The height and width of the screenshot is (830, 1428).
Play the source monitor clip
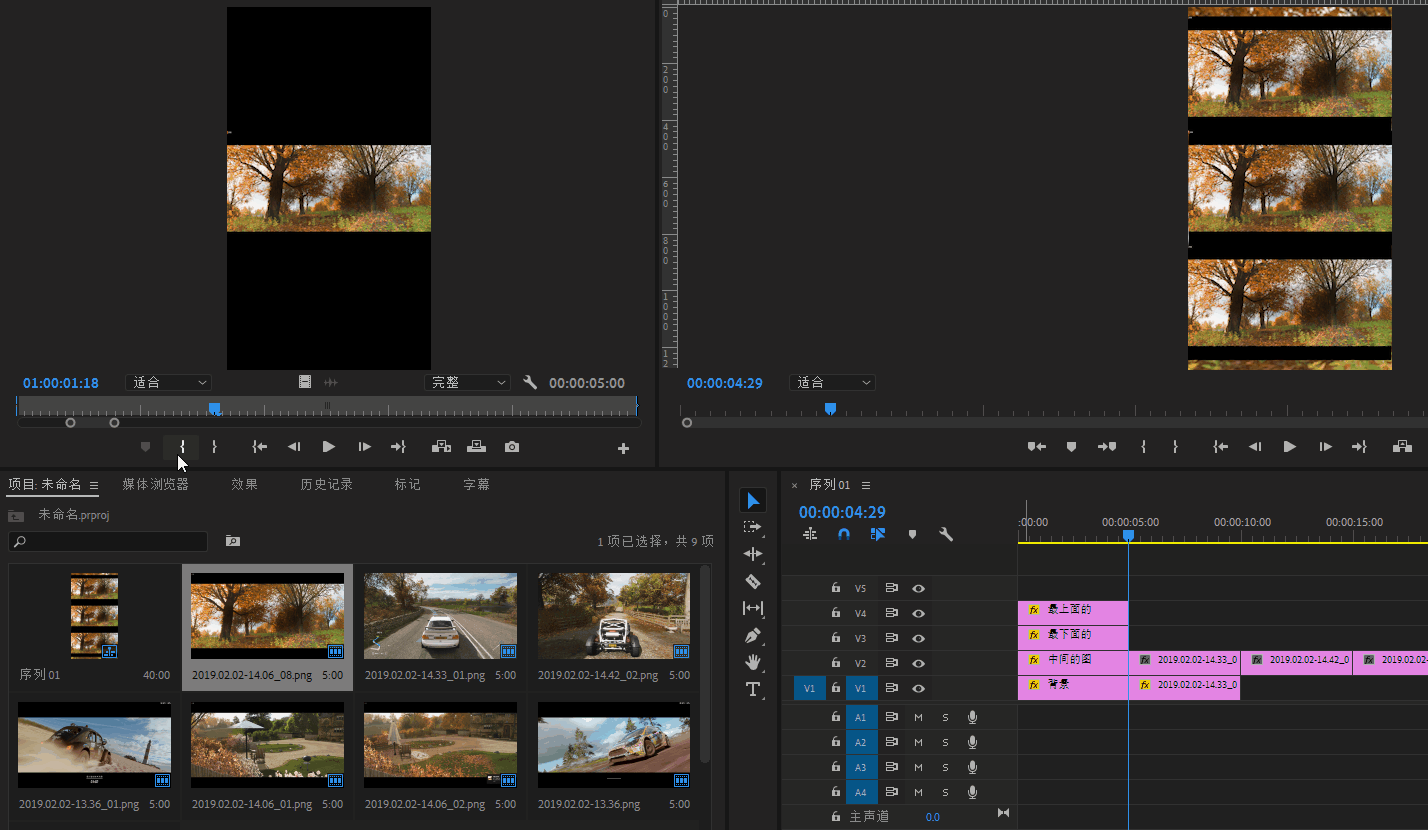[329, 447]
